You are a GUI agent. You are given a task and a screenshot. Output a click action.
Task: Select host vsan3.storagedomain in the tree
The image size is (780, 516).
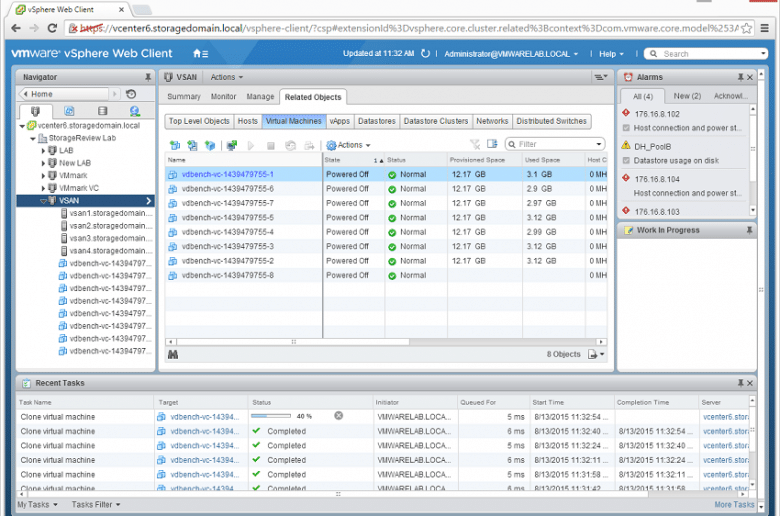[x=106, y=238]
